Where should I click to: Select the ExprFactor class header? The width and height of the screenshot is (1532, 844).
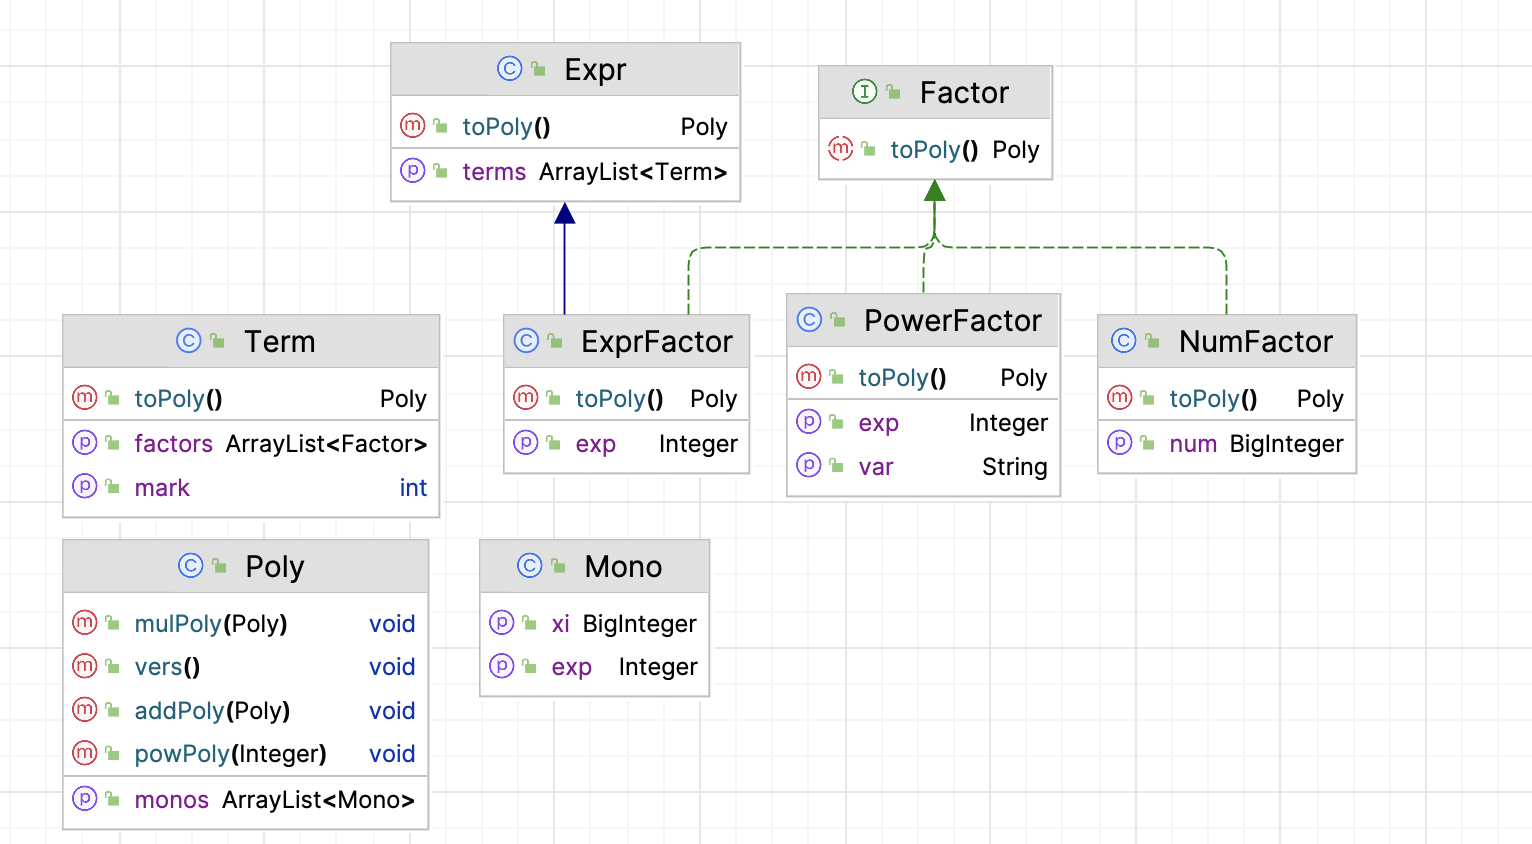pyautogui.click(x=627, y=341)
